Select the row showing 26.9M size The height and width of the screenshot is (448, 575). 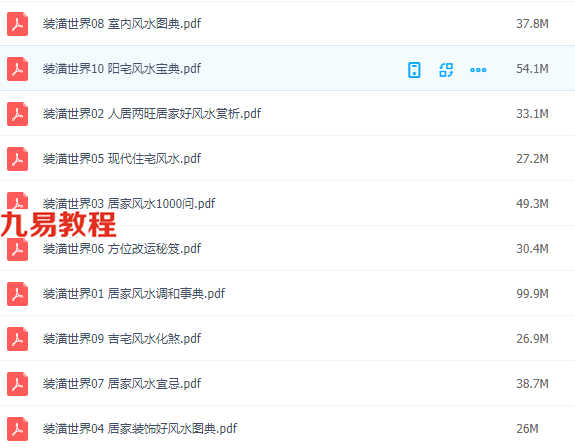click(288, 339)
